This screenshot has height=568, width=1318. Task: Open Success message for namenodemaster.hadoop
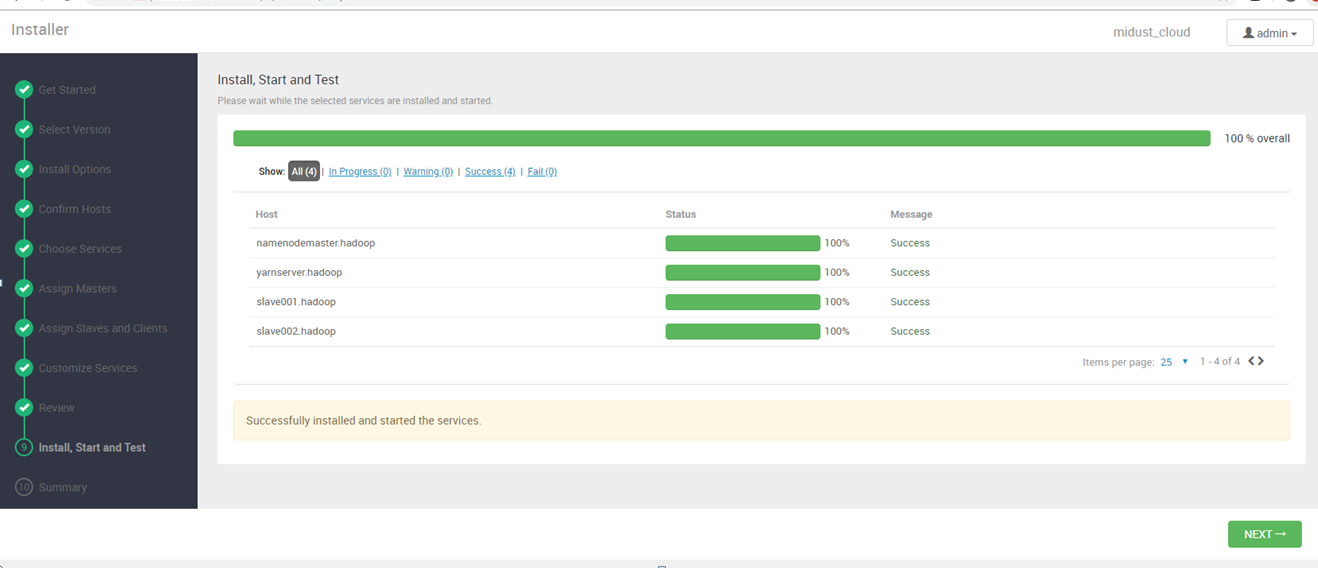tap(910, 243)
